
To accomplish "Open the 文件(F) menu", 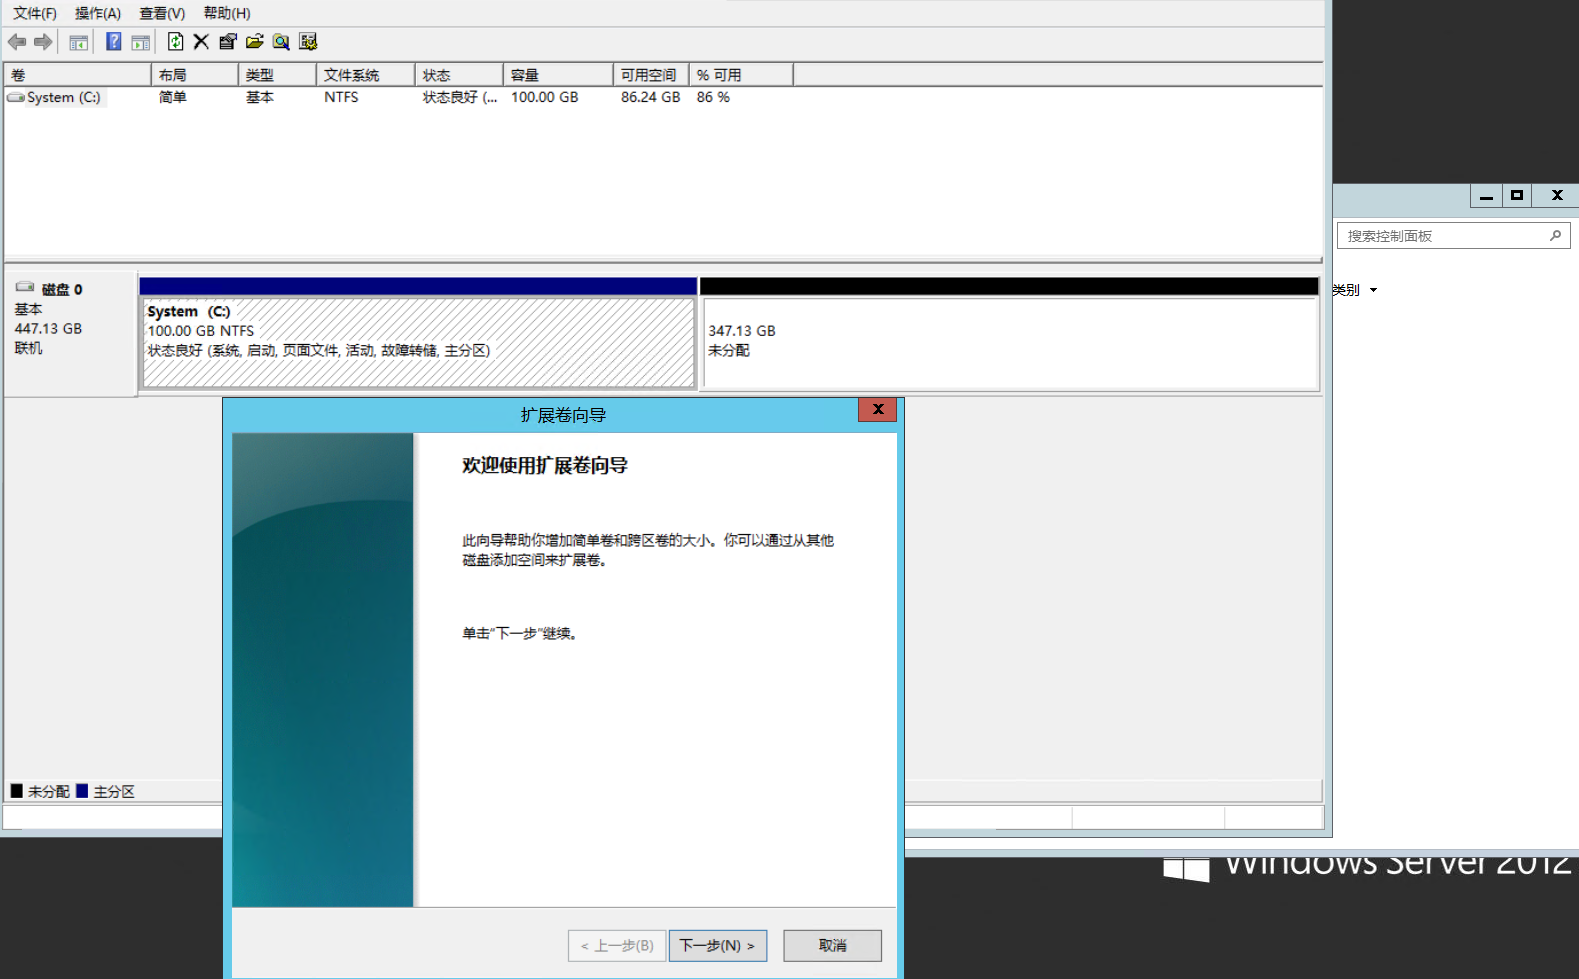I will click(35, 13).
